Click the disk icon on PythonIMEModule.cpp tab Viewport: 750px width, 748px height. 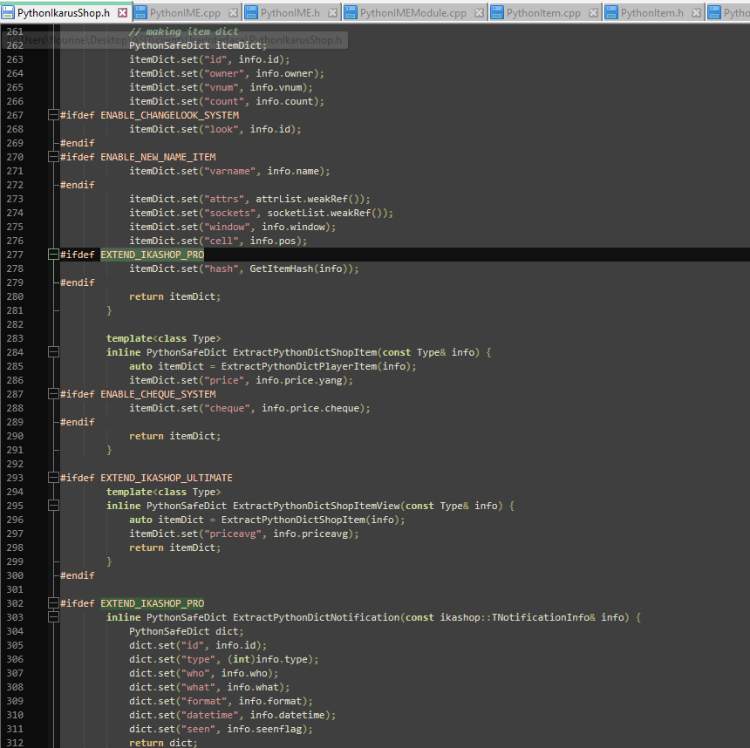coord(351,13)
